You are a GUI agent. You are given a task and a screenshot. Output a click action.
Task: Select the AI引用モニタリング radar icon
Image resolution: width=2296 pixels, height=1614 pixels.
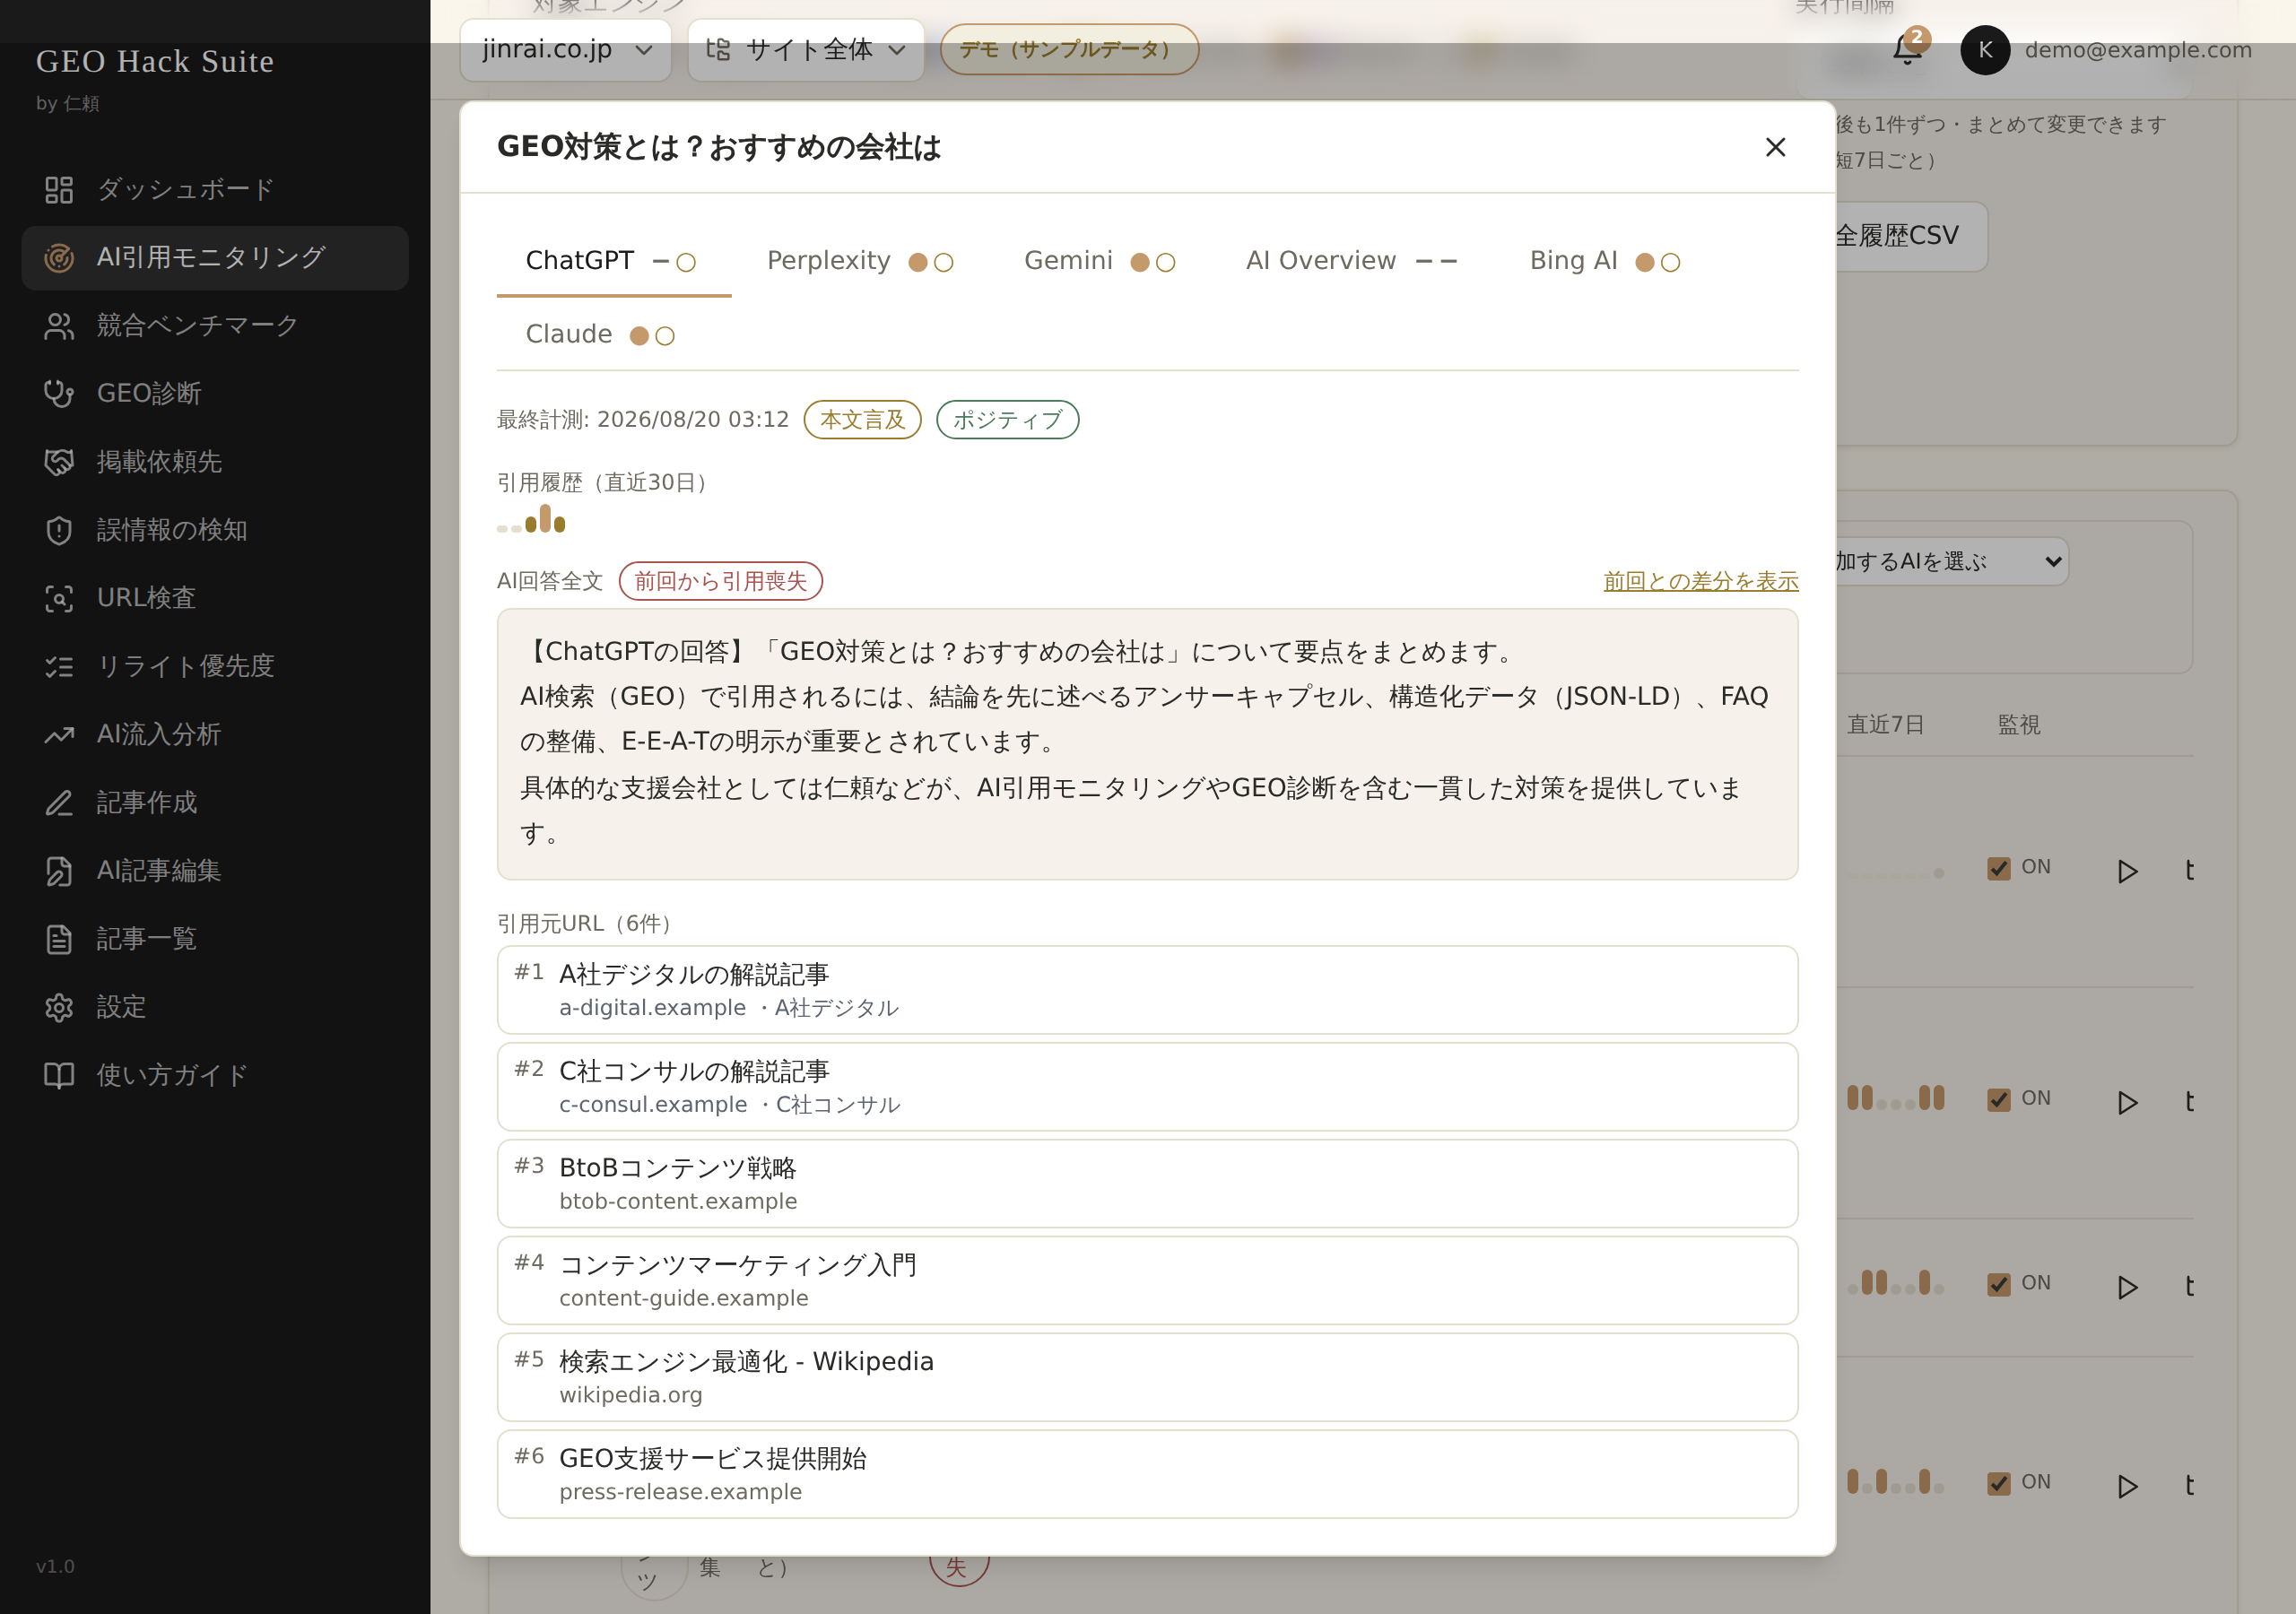pos(59,258)
